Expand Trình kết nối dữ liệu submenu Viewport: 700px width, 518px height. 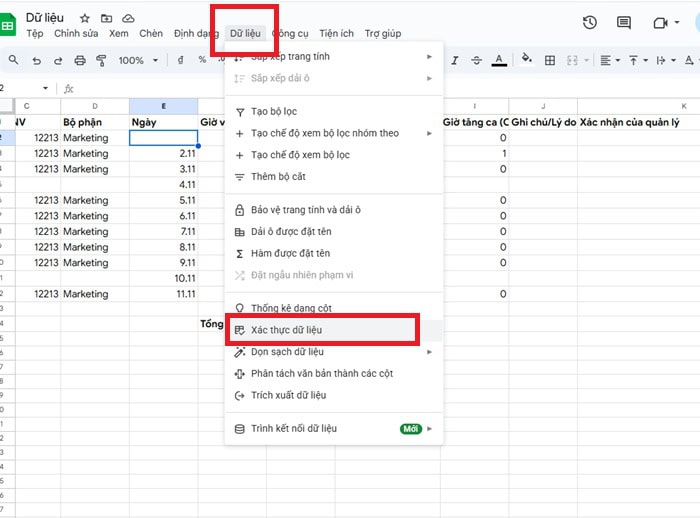pyautogui.click(x=334, y=429)
